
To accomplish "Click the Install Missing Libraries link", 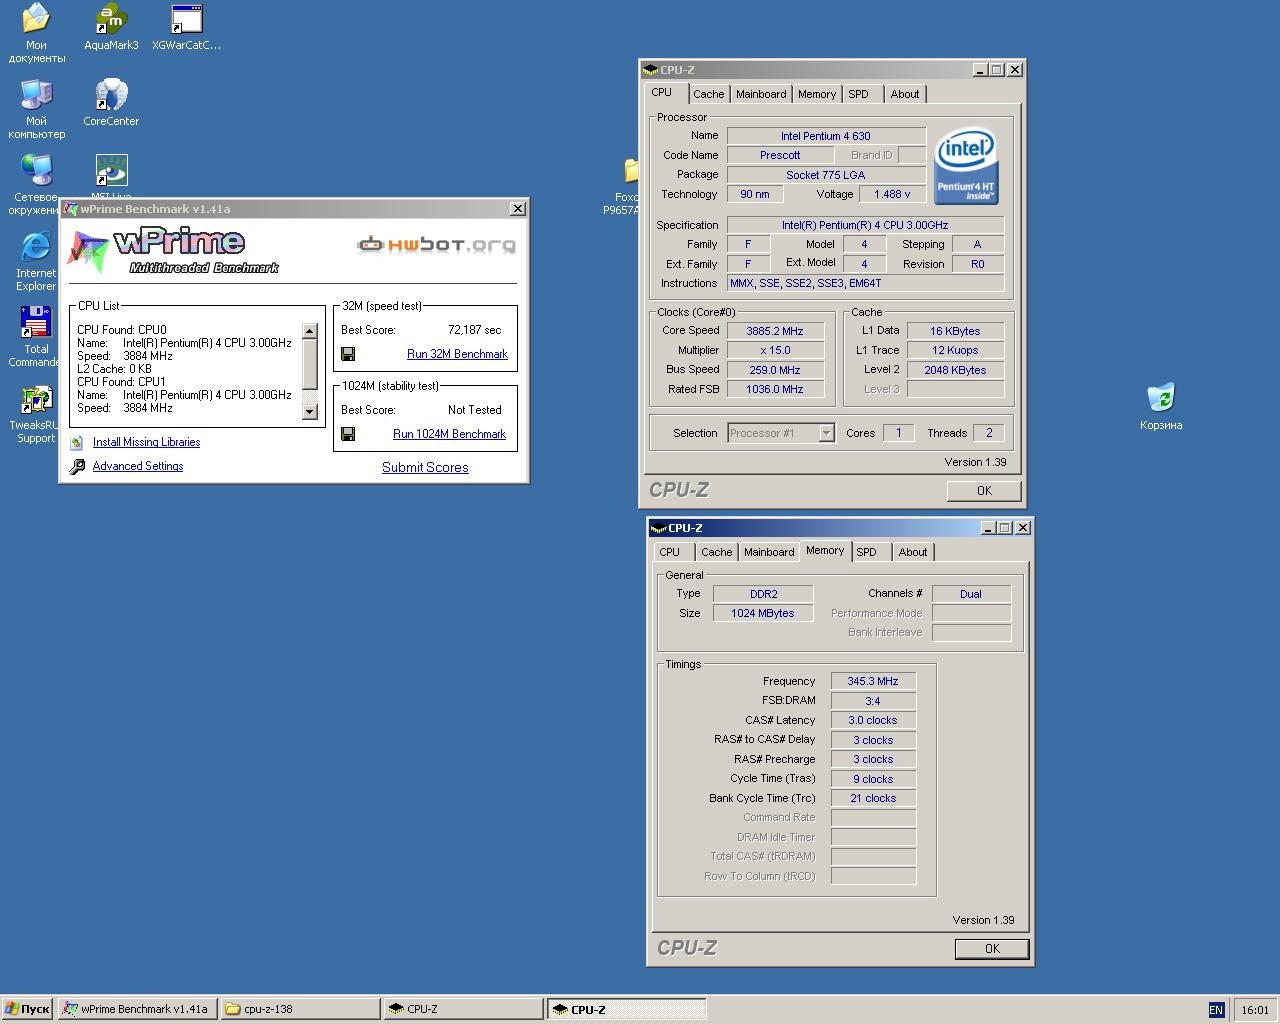I will click(146, 442).
